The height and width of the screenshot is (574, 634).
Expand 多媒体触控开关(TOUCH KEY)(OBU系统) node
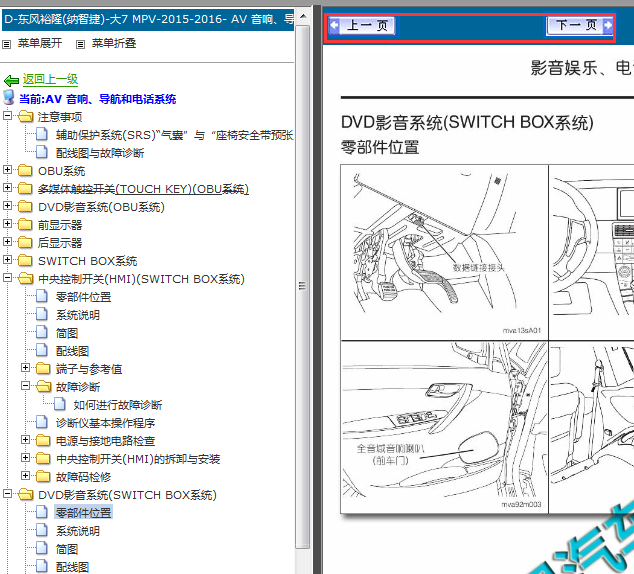coord(7,188)
